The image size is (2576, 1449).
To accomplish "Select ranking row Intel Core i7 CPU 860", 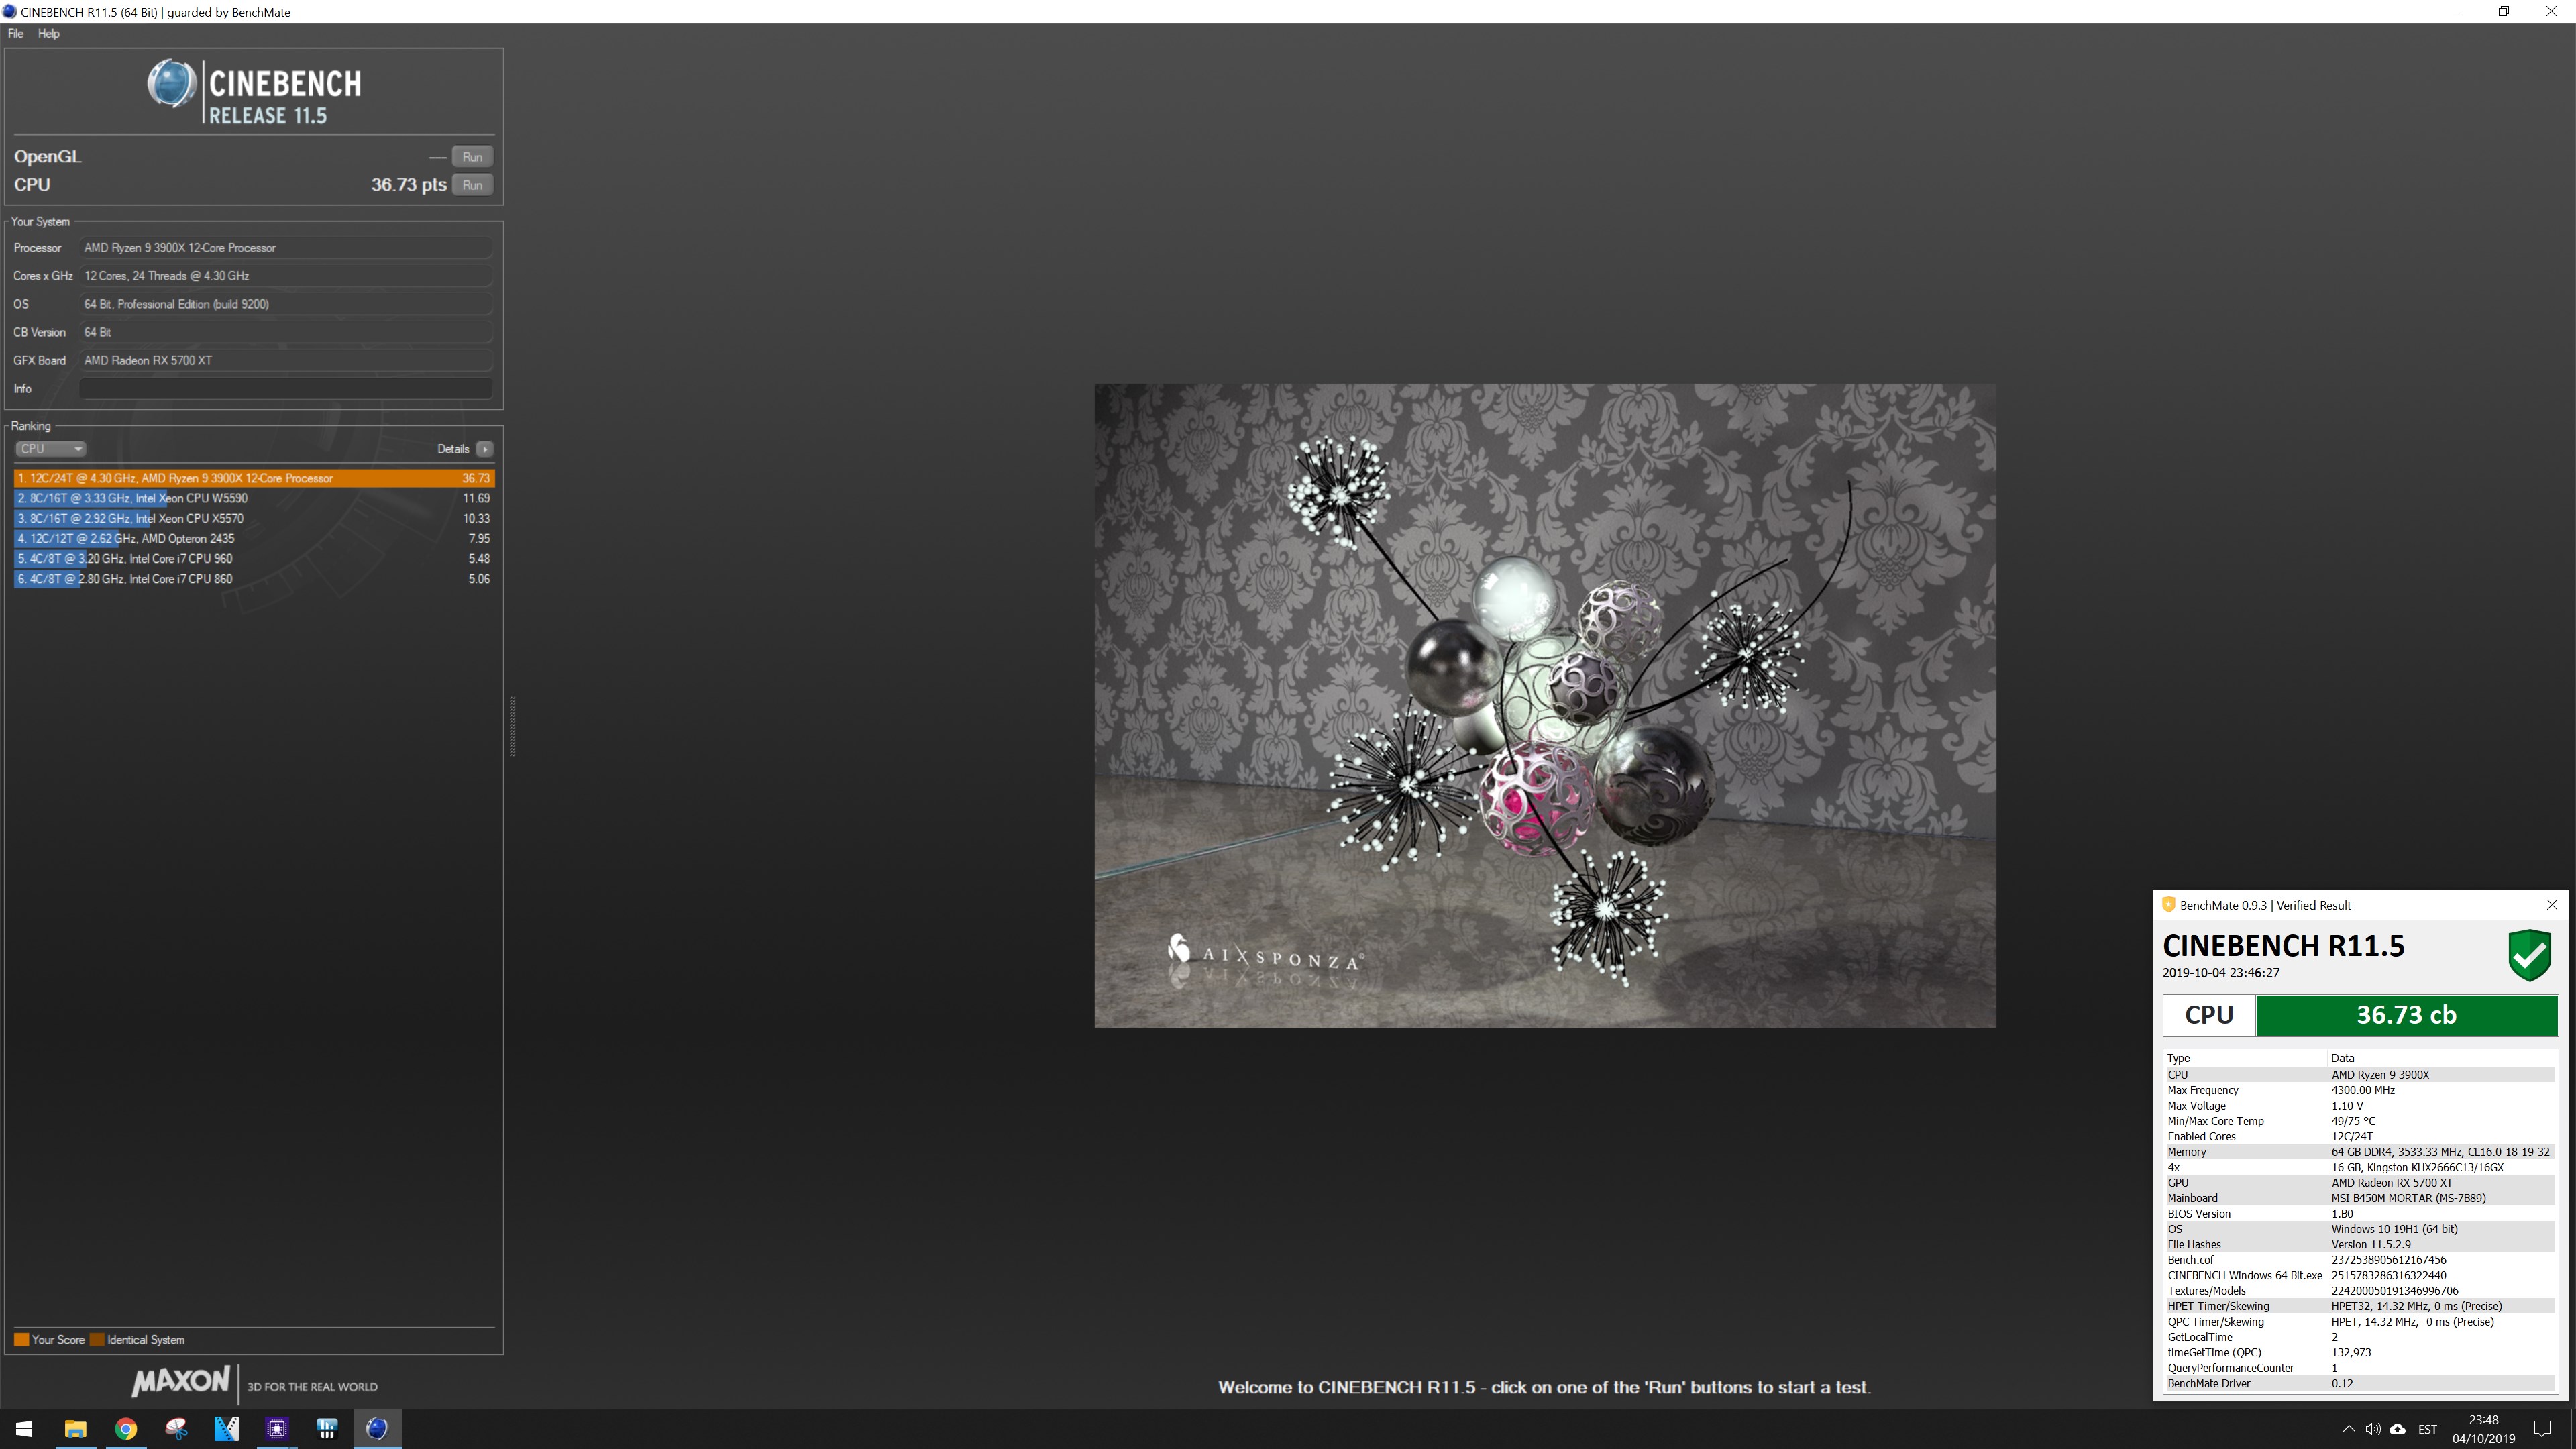I will point(254,579).
